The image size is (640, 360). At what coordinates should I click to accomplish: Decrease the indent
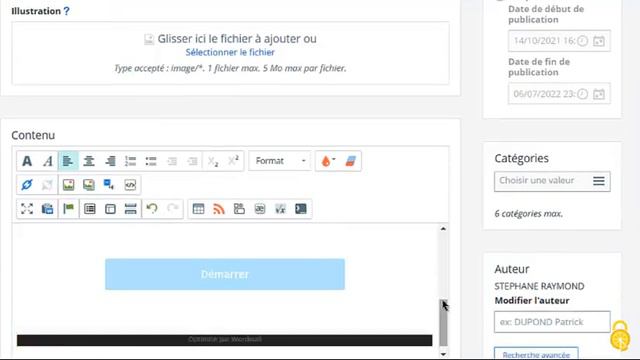click(172, 161)
